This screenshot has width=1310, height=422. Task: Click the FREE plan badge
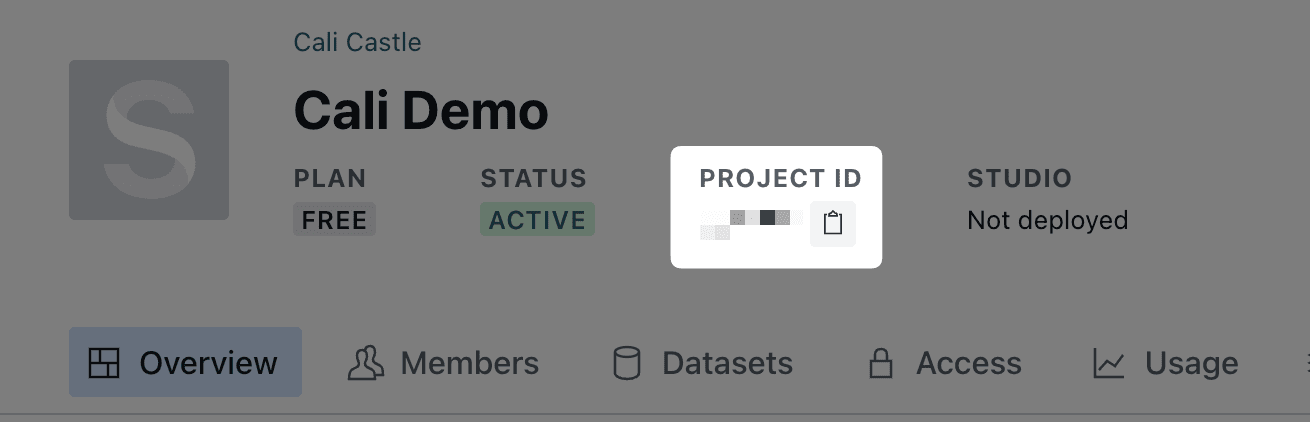click(x=334, y=220)
